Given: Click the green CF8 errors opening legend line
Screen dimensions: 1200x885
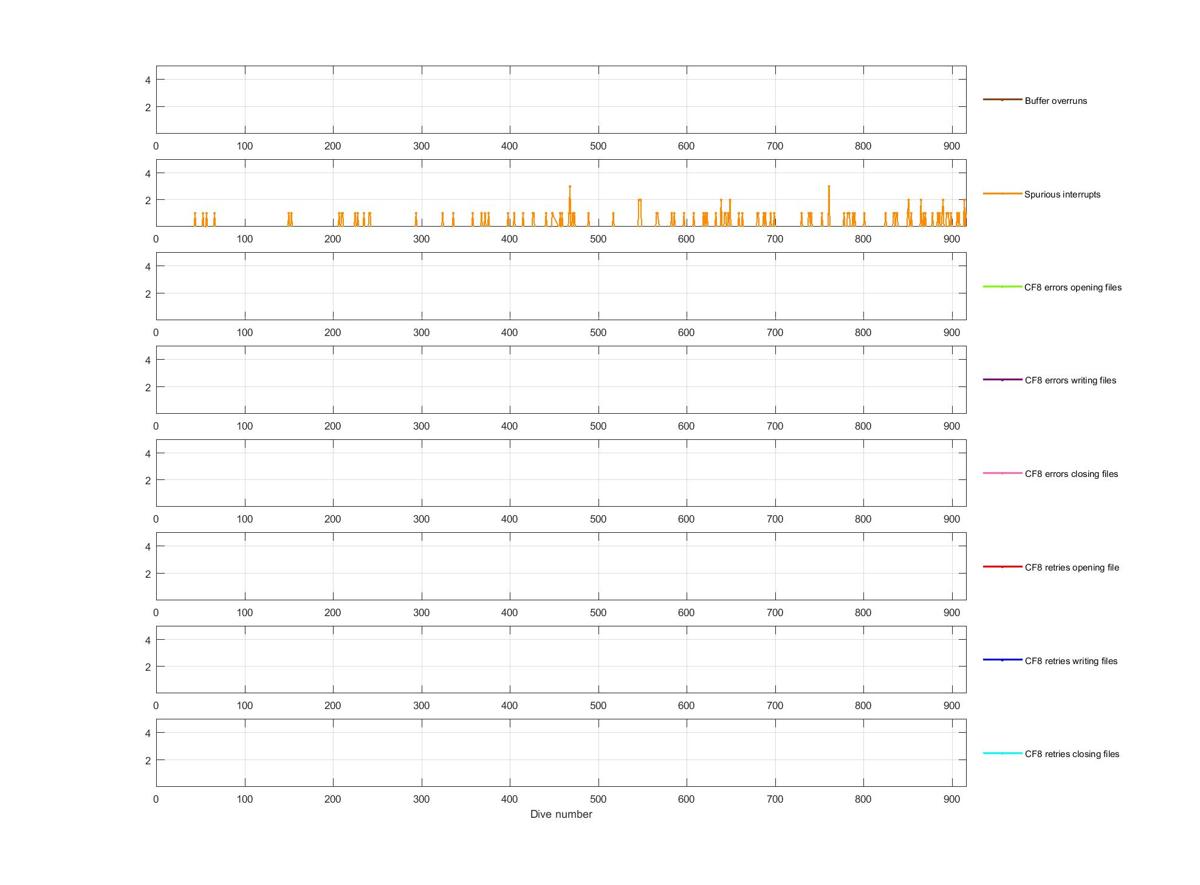Looking at the screenshot, I should [x=1002, y=287].
